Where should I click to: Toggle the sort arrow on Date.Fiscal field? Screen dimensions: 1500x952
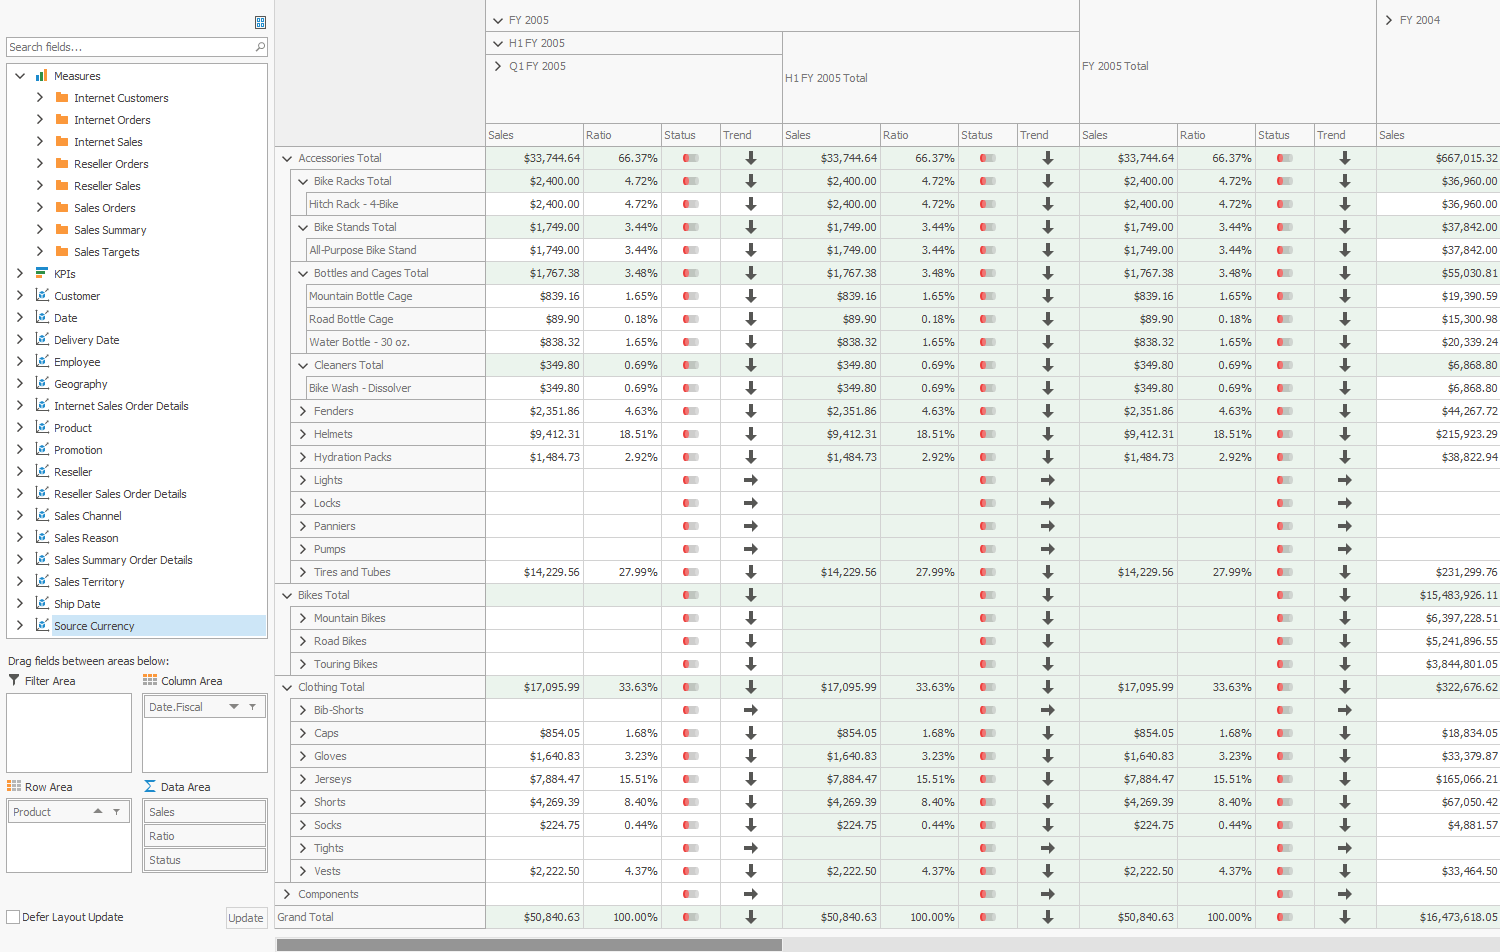pyautogui.click(x=234, y=707)
